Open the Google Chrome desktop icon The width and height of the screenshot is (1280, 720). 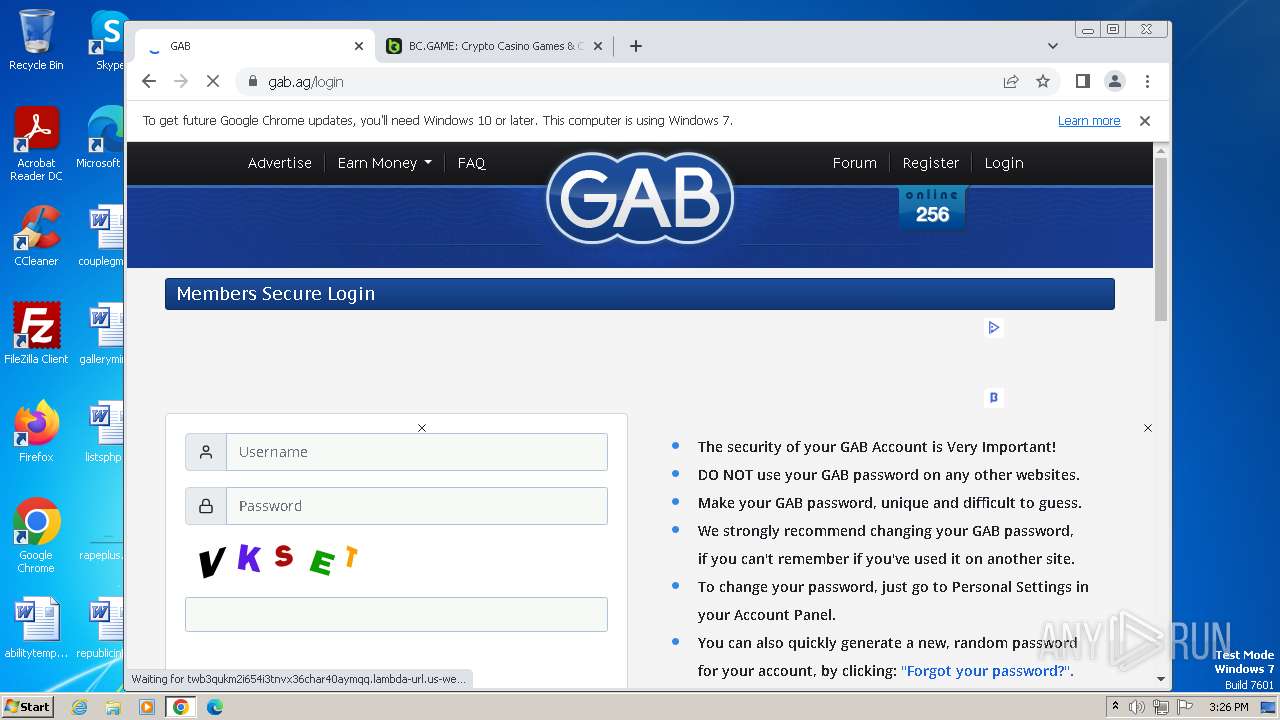(x=36, y=535)
